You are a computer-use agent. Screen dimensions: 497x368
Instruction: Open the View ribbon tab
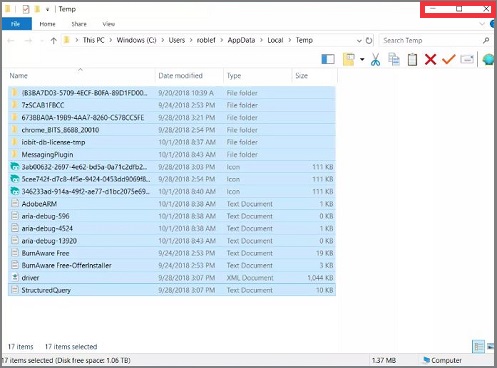[x=109, y=24]
